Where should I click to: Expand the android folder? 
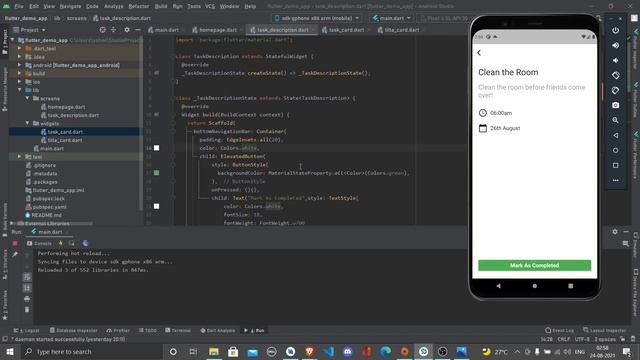[x=19, y=65]
